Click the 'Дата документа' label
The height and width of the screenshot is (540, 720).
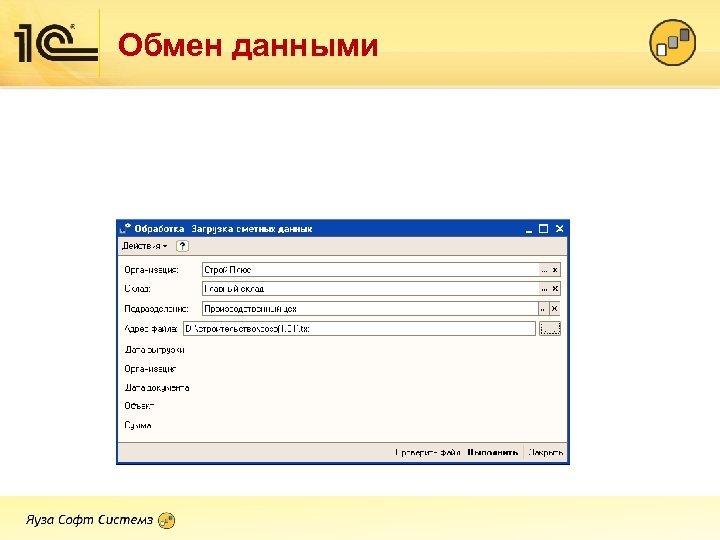coord(157,388)
